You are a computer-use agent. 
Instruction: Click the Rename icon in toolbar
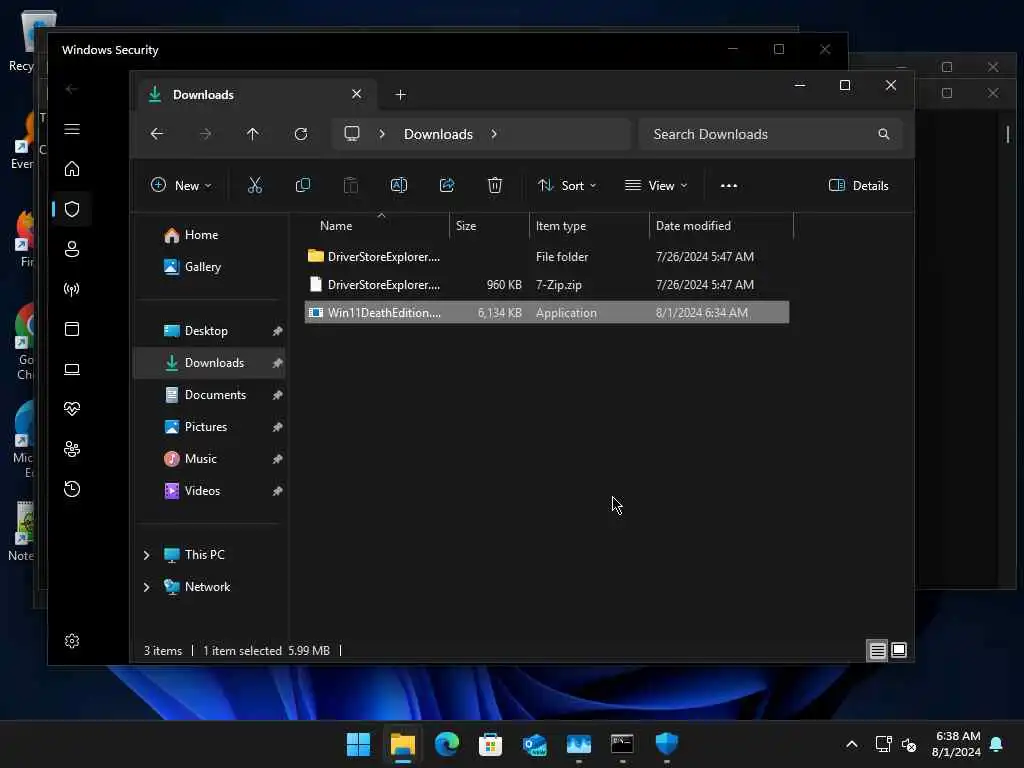tap(398, 185)
